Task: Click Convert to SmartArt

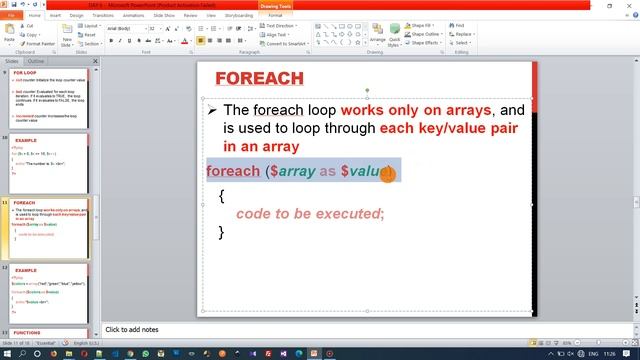Action: click(284, 44)
